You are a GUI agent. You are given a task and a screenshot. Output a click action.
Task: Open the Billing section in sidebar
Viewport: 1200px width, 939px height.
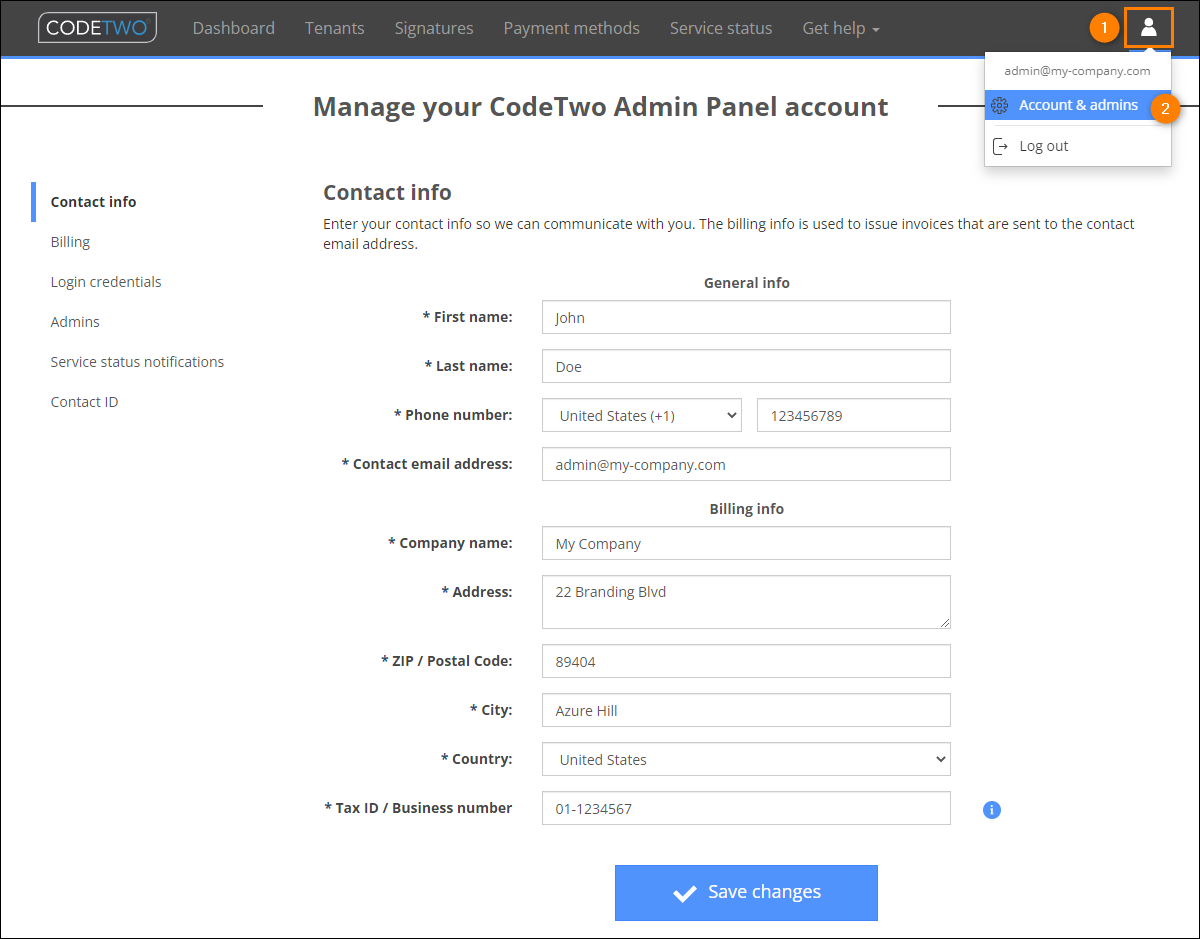pos(70,241)
